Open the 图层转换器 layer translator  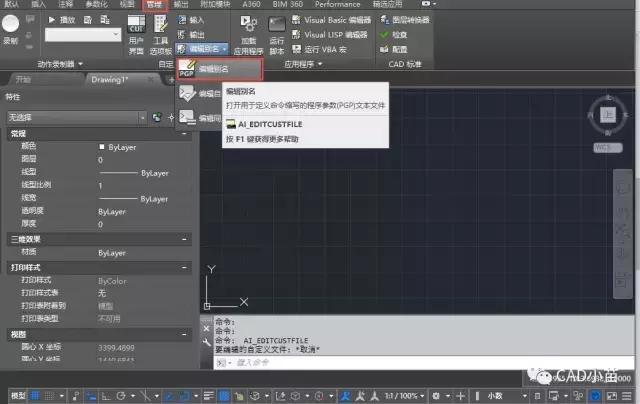click(404, 20)
